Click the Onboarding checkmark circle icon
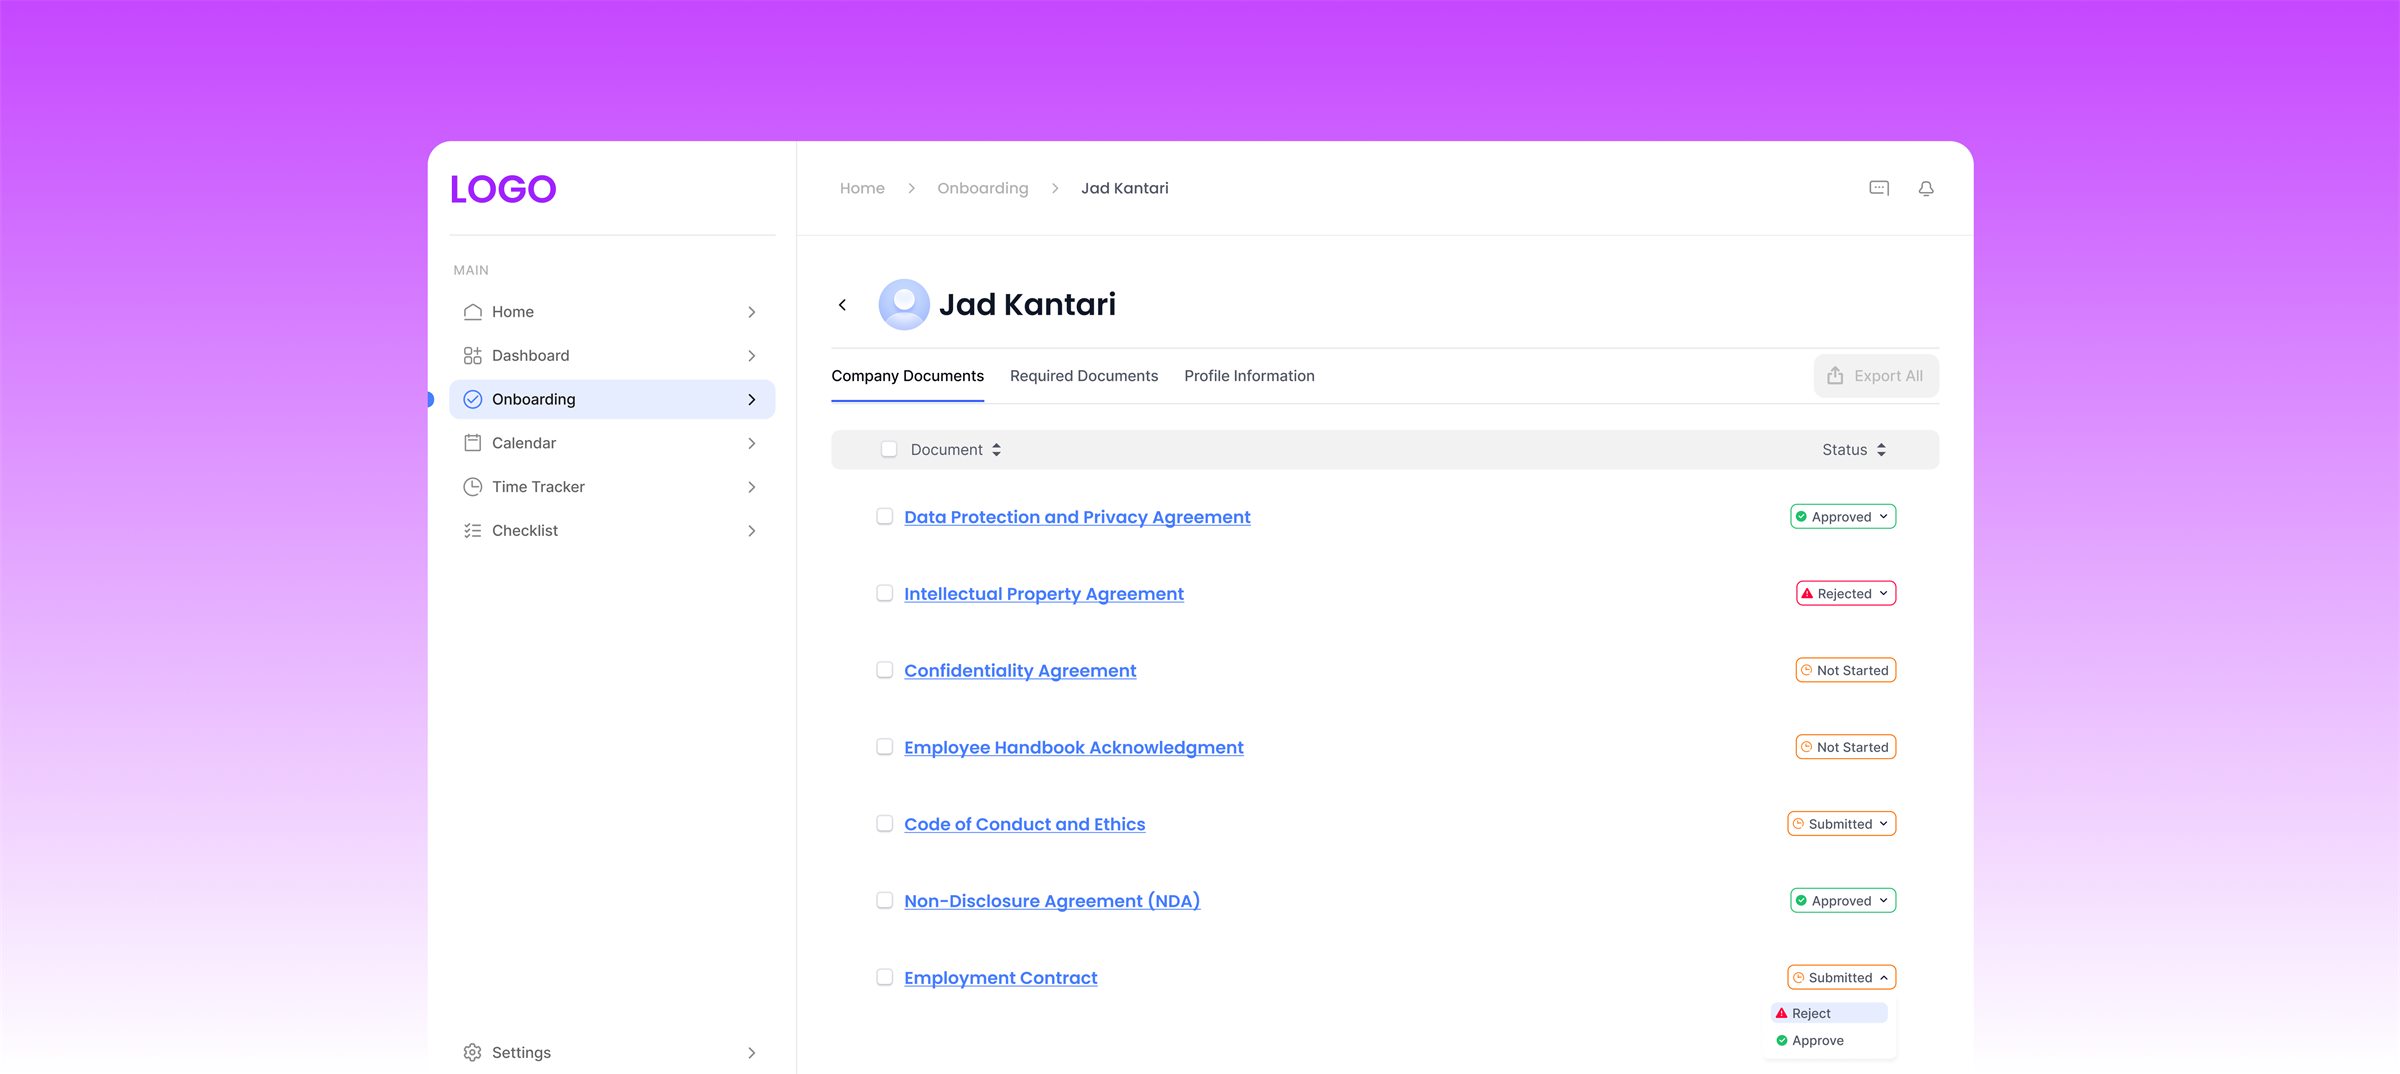Image resolution: width=2400 pixels, height=1074 pixels. pyautogui.click(x=473, y=399)
